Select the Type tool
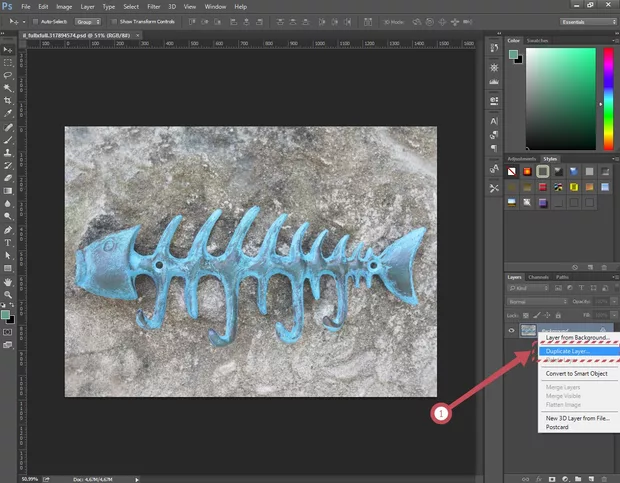Screen dimensions: 620x483 (x=9, y=242)
